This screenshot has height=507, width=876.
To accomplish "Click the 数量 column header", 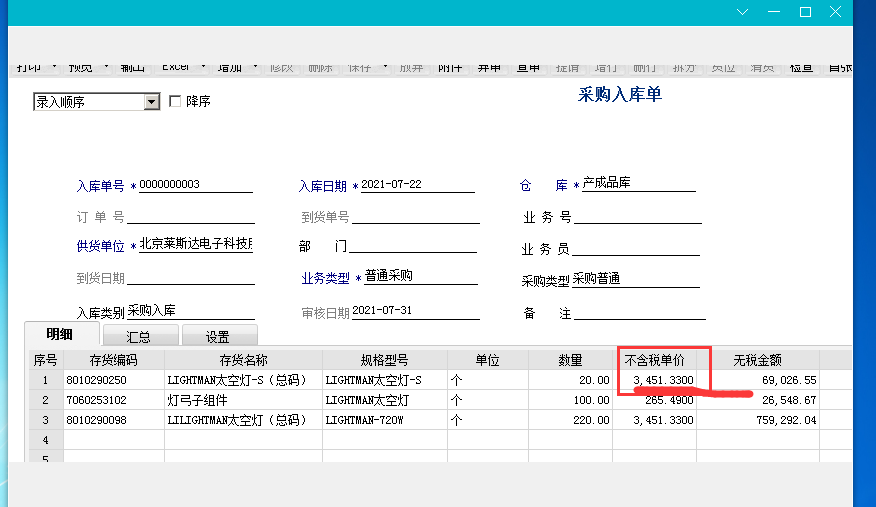I will tap(570, 360).
